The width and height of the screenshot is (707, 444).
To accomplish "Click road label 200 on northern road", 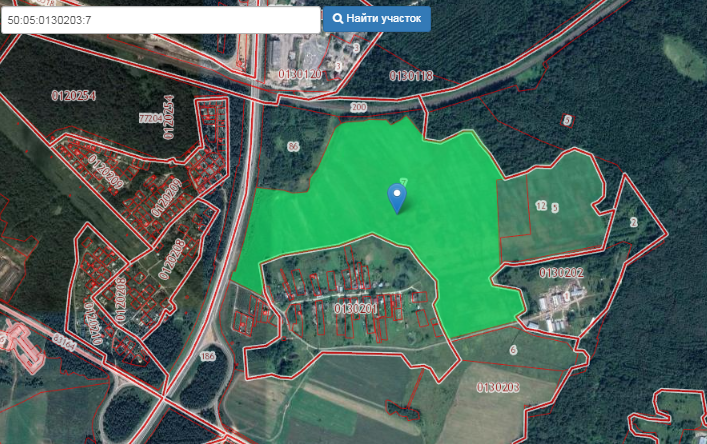I will click(x=359, y=105).
